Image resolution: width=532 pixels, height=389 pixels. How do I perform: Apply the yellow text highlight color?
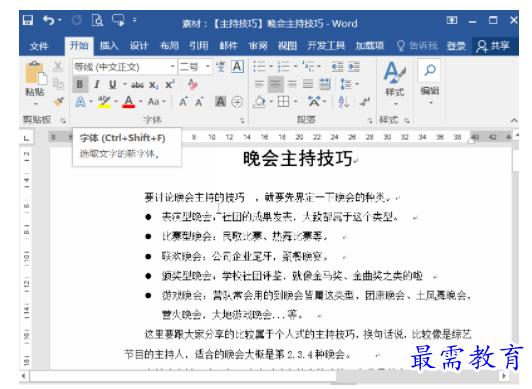(x=104, y=101)
